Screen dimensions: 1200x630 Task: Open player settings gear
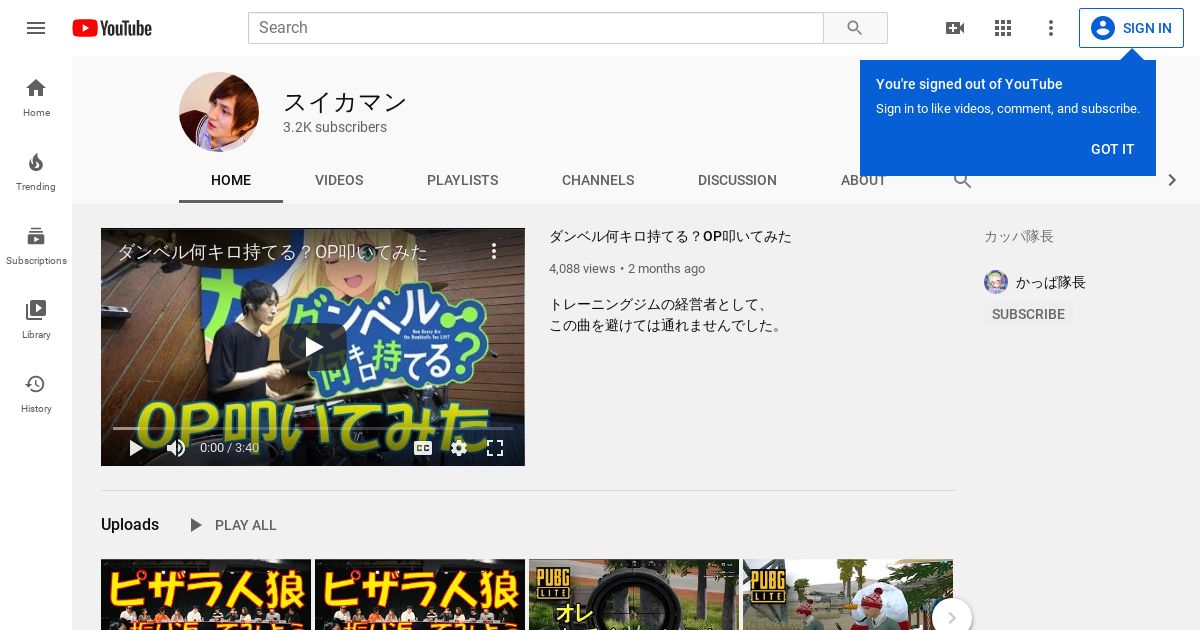[x=459, y=448]
